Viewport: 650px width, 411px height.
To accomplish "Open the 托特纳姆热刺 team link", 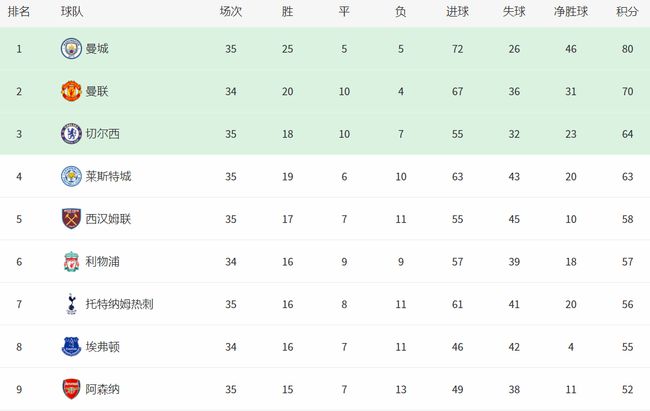I will [x=119, y=304].
